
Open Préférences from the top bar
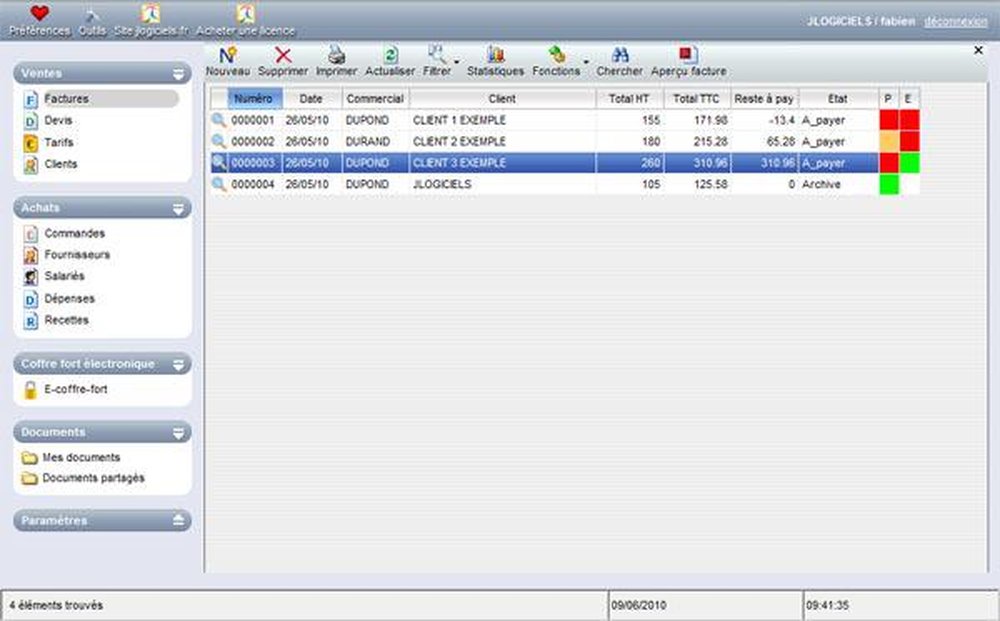click(x=40, y=20)
